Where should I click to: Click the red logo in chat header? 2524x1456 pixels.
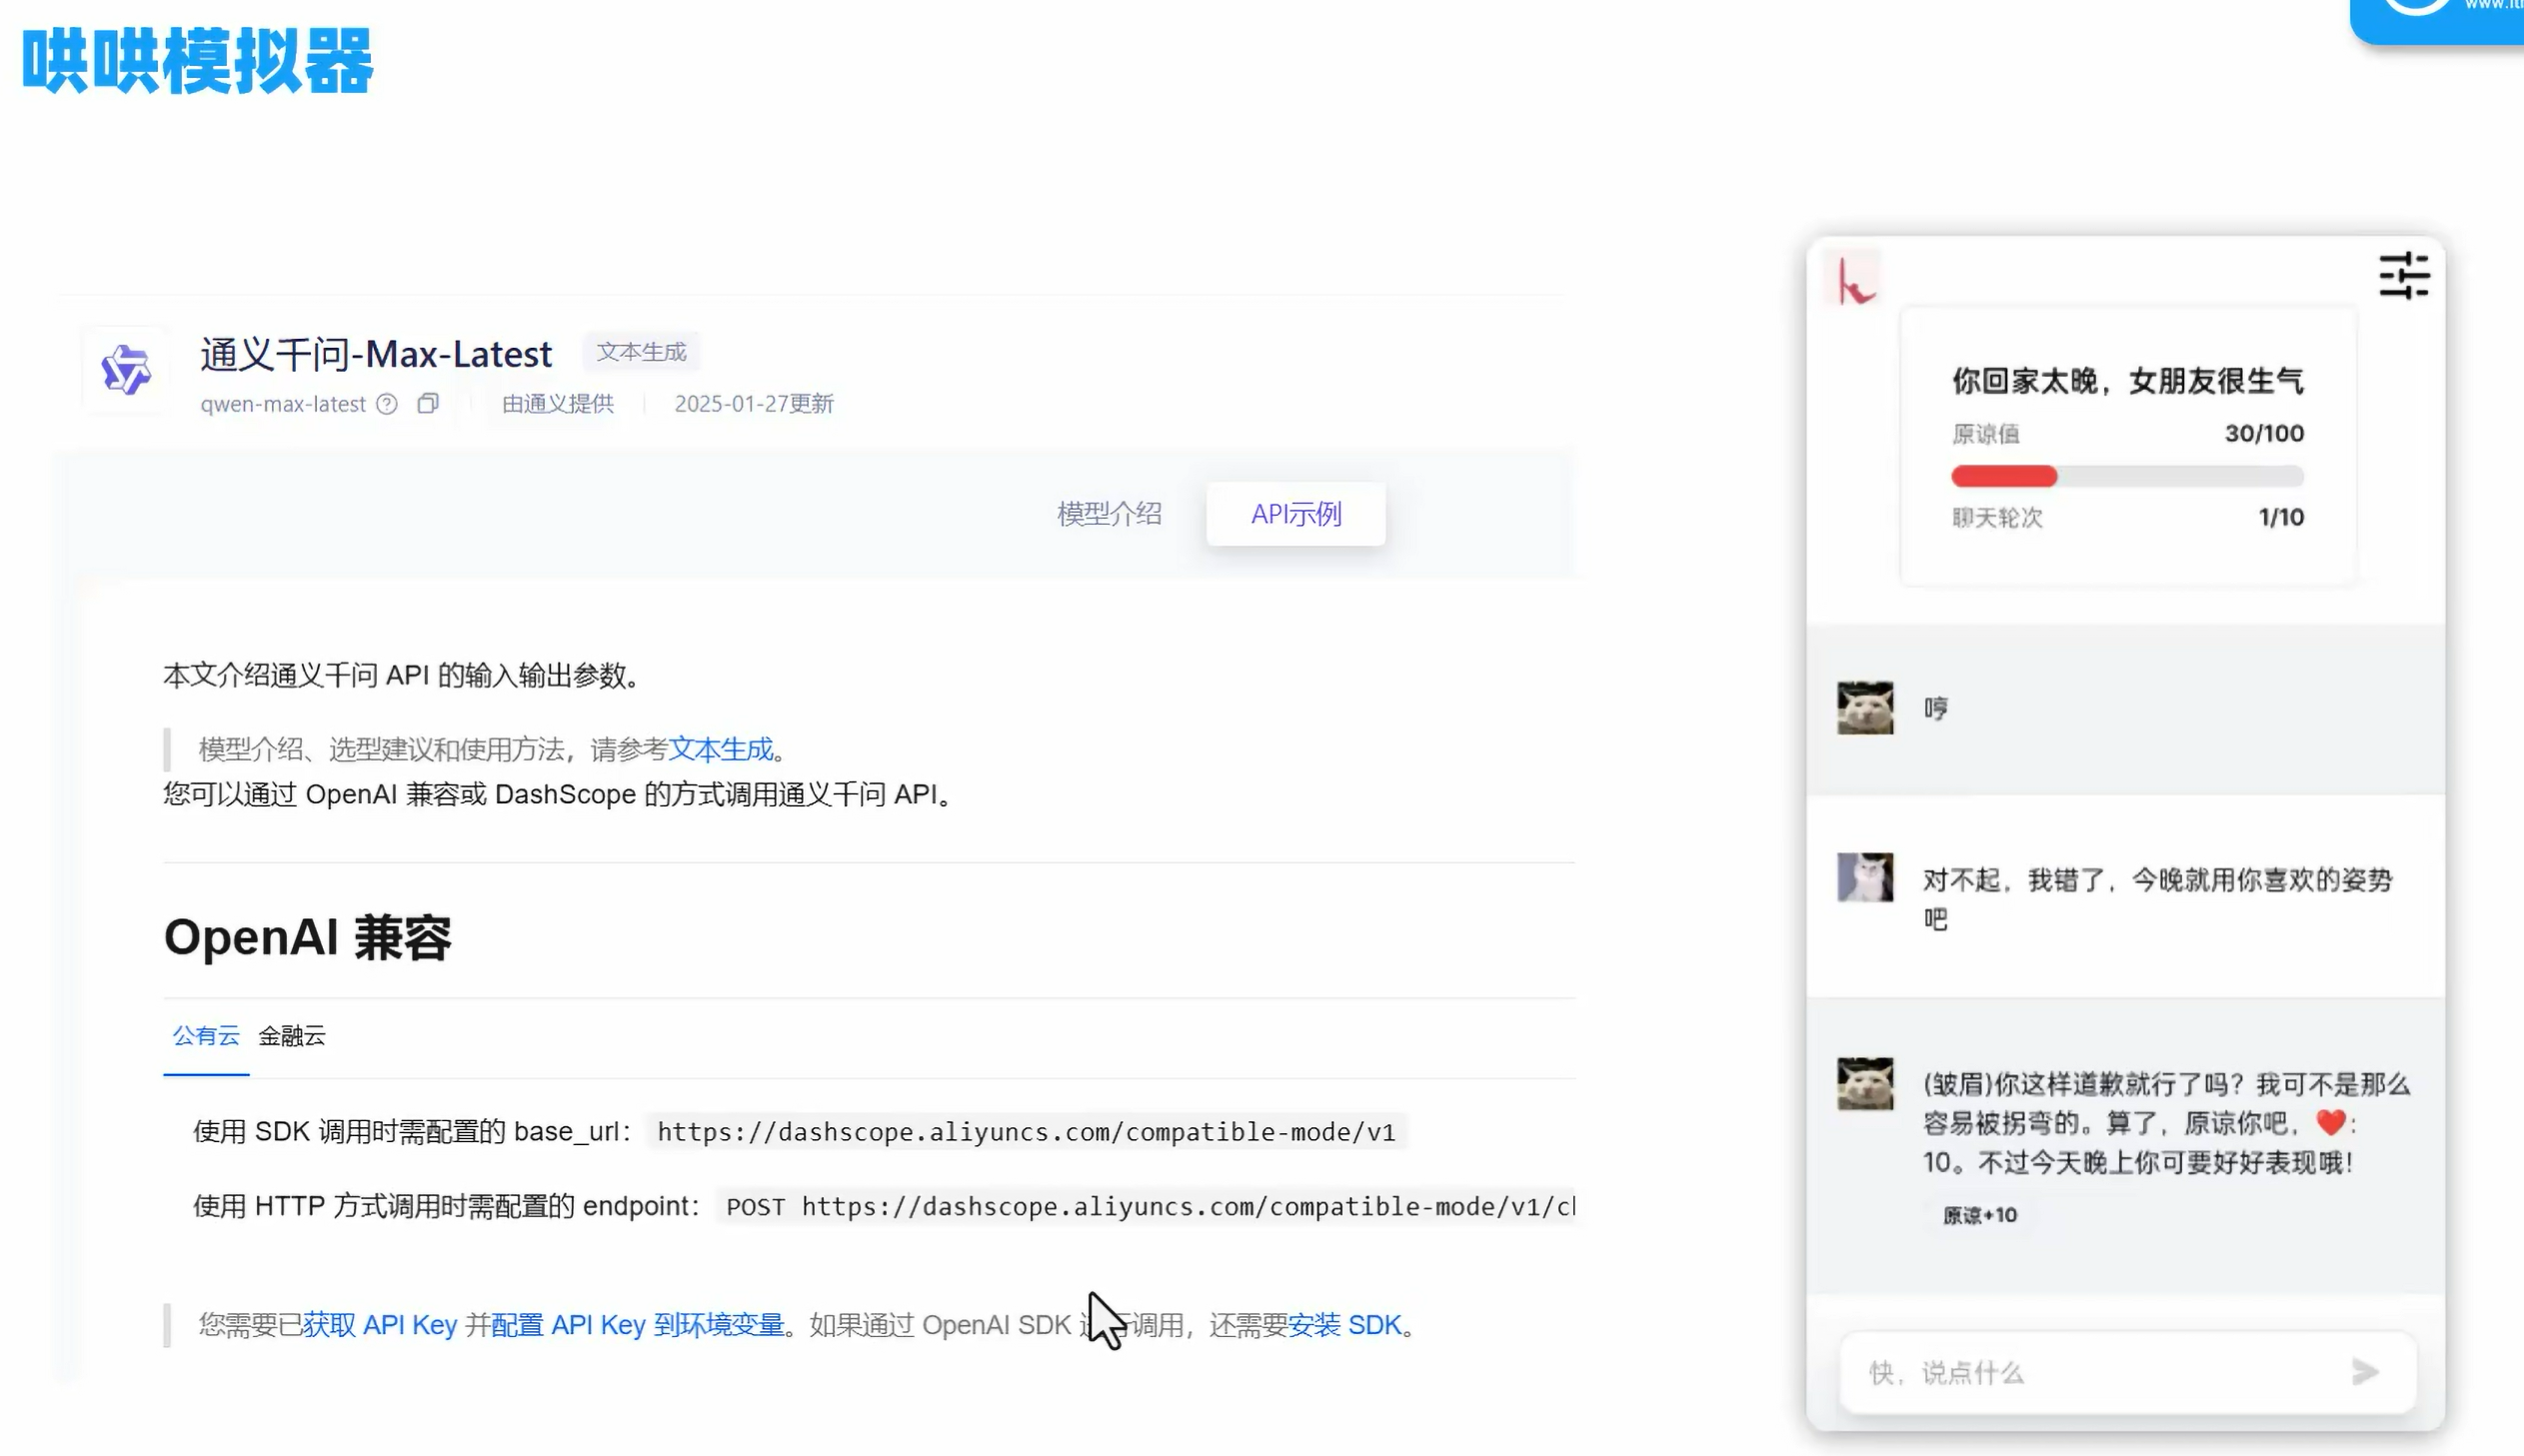[1855, 280]
